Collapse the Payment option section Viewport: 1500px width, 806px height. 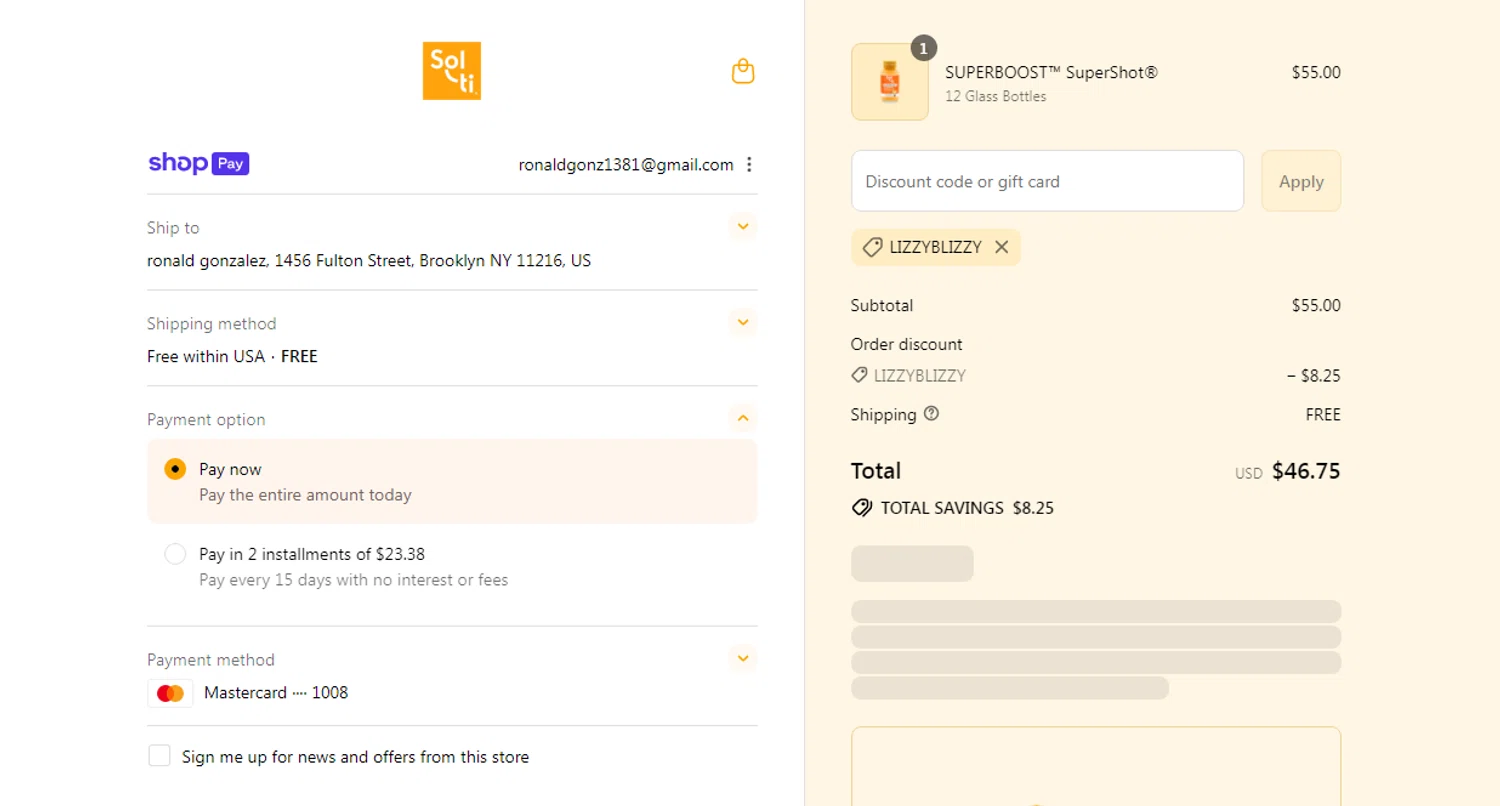click(743, 419)
